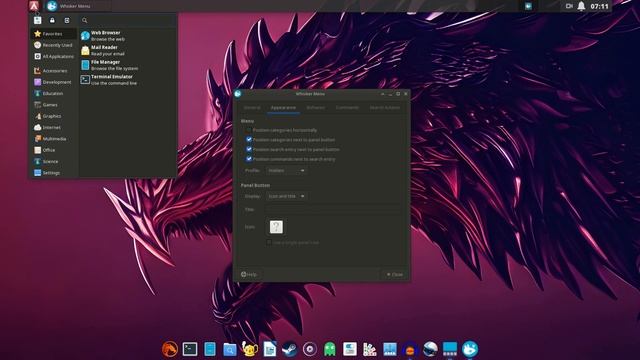
Task: Switch to the Search Actions tab
Action: pyautogui.click(x=385, y=107)
